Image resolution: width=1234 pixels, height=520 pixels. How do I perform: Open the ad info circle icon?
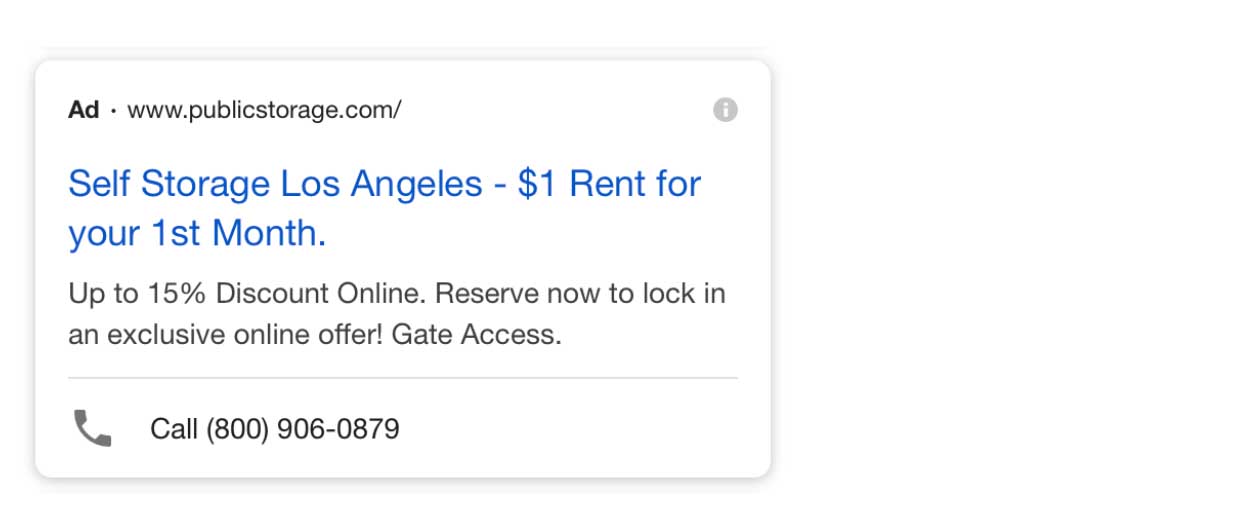(x=725, y=110)
